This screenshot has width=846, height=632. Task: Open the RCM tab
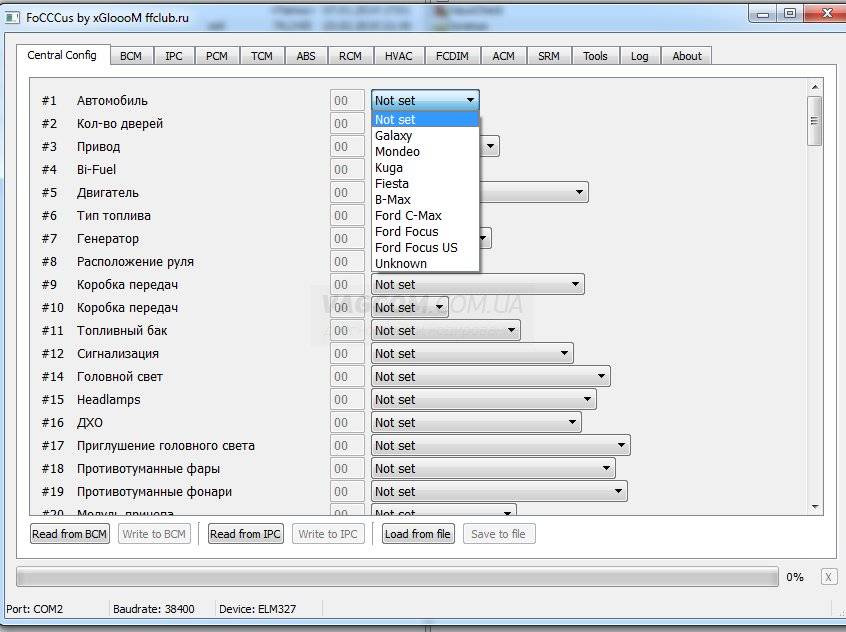coord(350,56)
